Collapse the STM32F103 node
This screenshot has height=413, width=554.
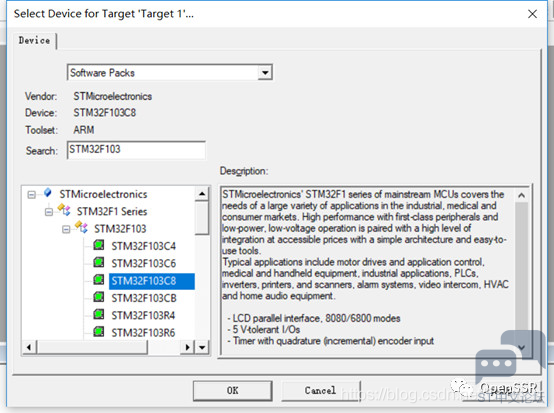[x=66, y=230]
